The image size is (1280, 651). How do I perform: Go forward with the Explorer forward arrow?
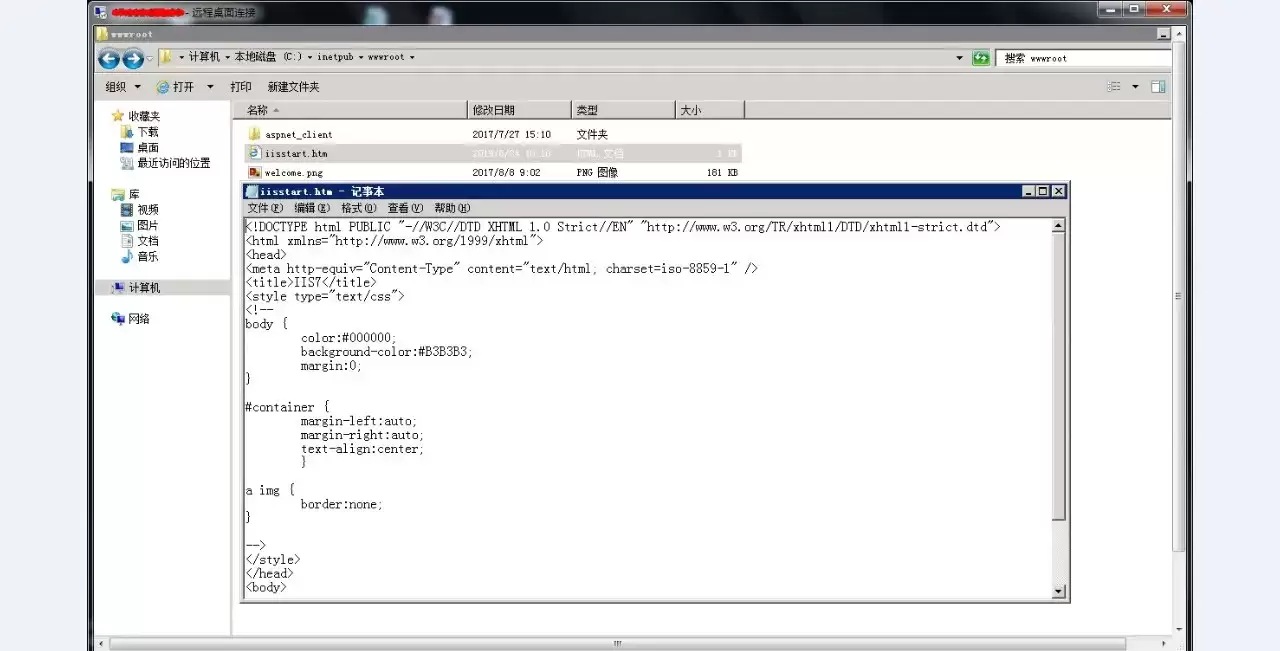[x=132, y=58]
